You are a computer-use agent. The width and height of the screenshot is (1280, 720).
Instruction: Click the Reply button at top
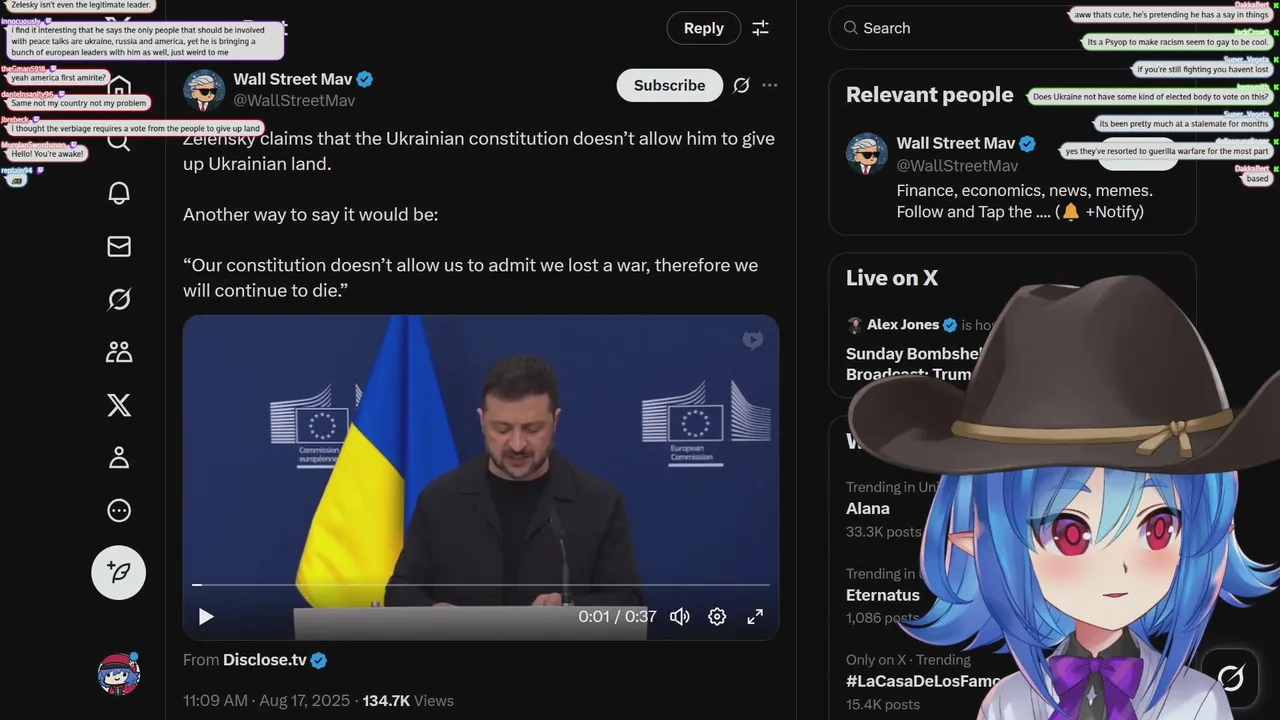point(704,28)
